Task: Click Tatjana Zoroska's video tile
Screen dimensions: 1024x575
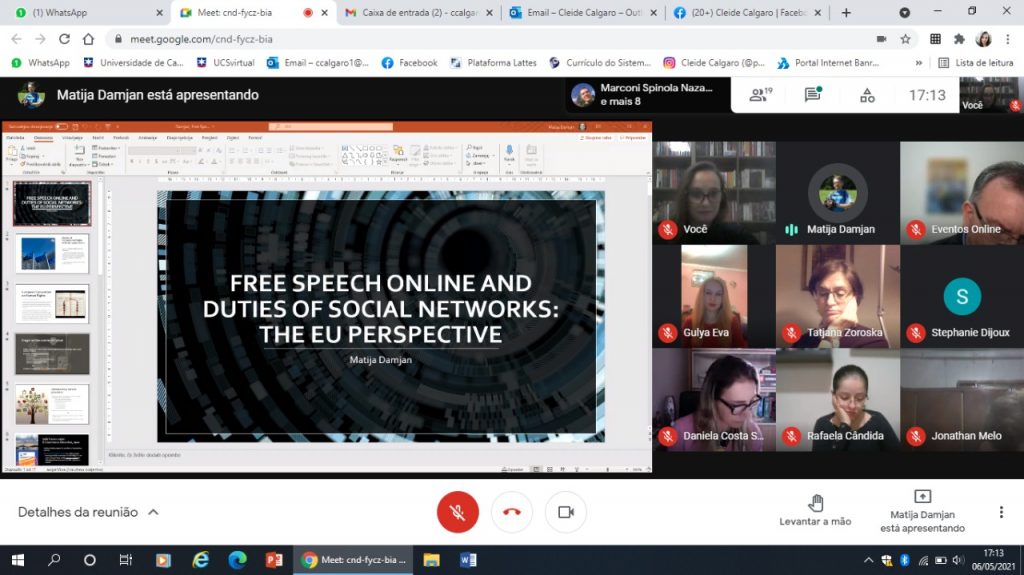Action: [x=837, y=297]
